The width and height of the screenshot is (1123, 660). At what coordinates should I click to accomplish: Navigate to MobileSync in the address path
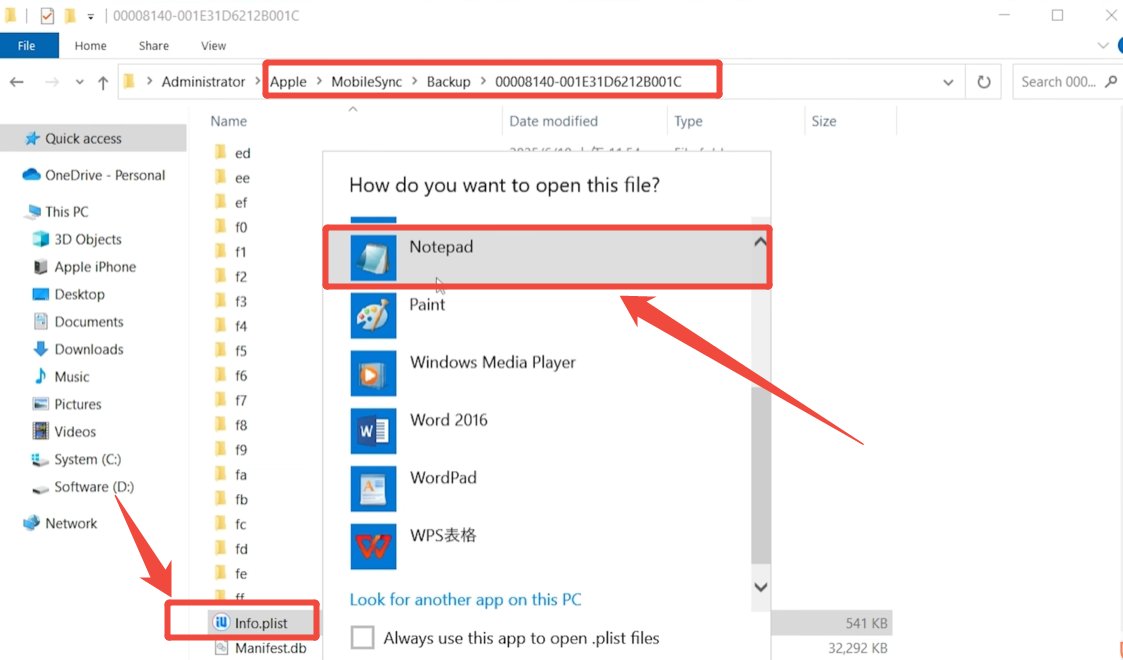pyautogui.click(x=367, y=82)
